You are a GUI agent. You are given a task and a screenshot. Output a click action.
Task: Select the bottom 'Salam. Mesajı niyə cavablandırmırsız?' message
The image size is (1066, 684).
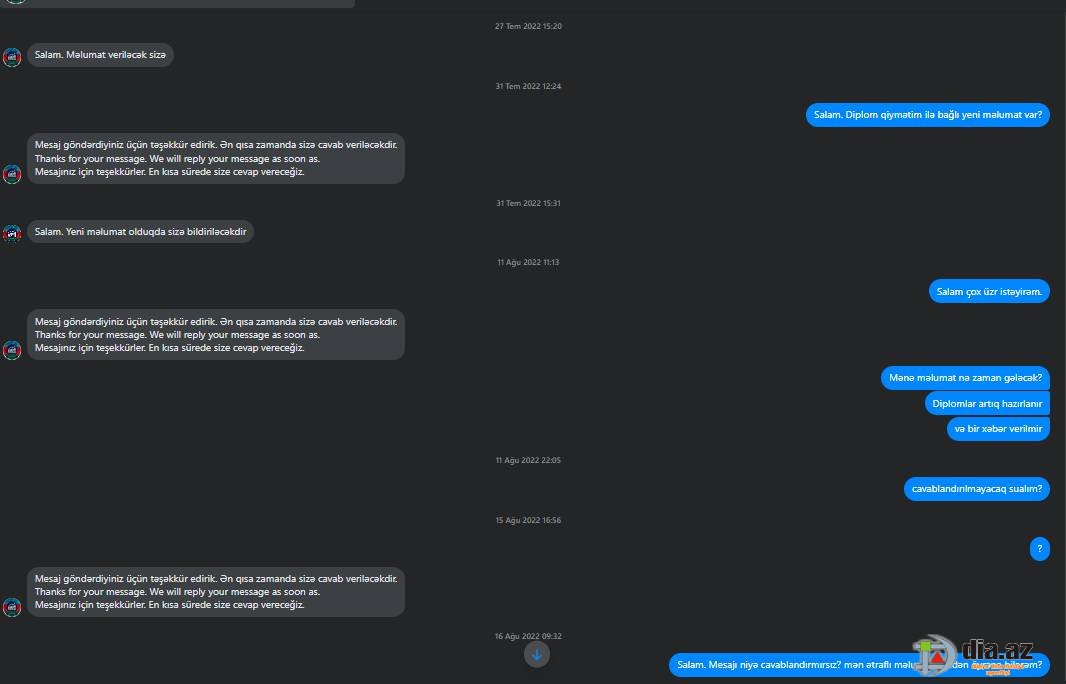point(859,665)
